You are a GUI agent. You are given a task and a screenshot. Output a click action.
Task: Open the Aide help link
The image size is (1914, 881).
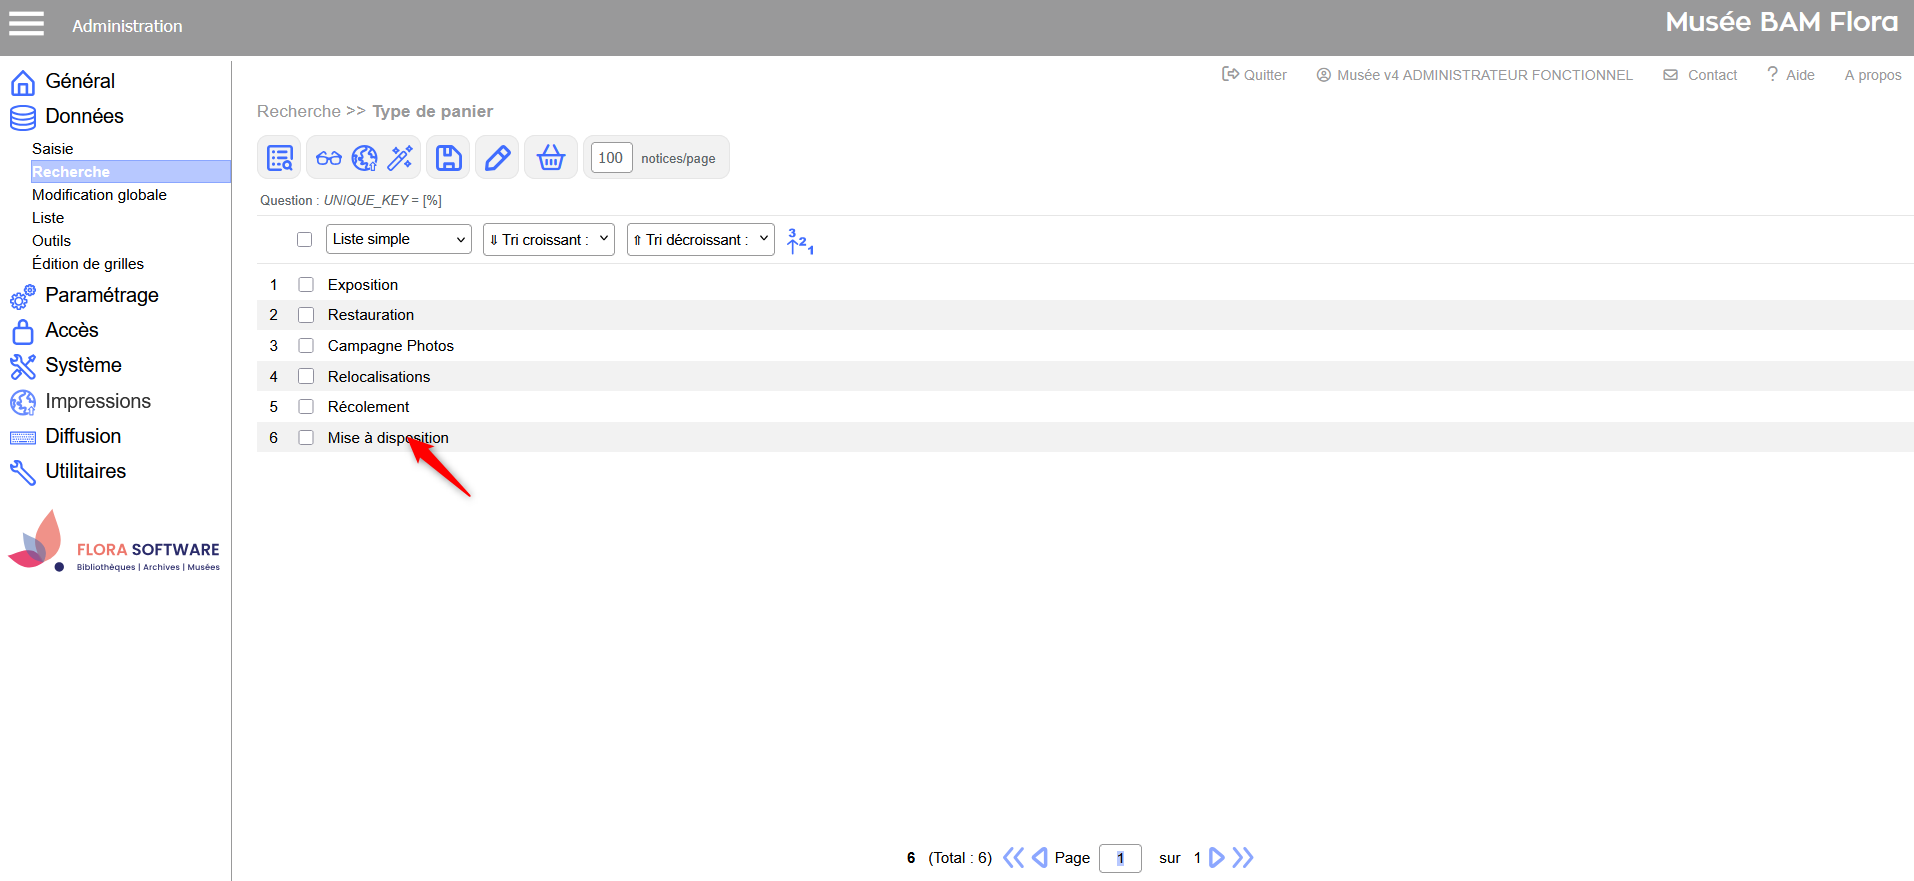tap(1791, 75)
